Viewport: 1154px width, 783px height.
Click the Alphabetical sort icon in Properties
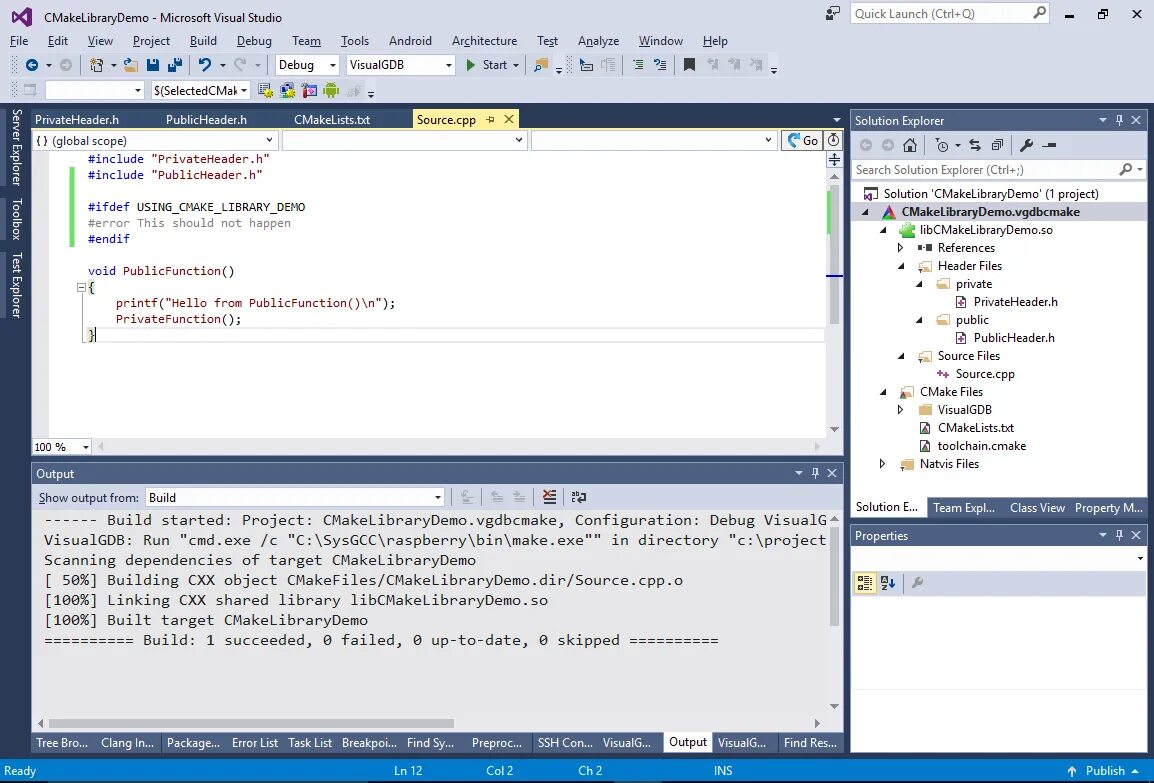point(888,583)
